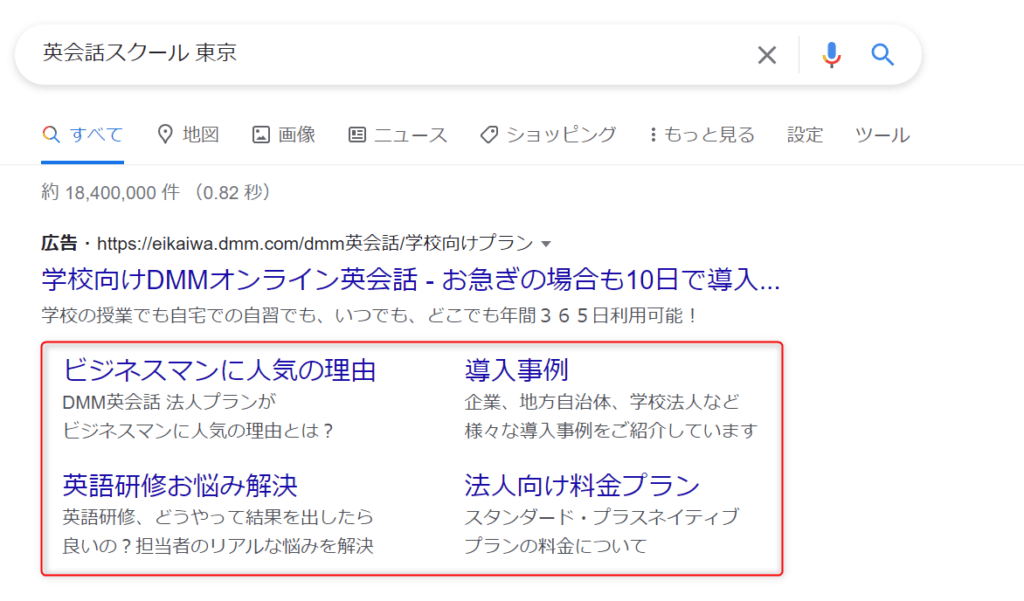Open the 英語研修お悩み解決 sitelink
Image resolution: width=1024 pixels, height=601 pixels.
coord(180,485)
